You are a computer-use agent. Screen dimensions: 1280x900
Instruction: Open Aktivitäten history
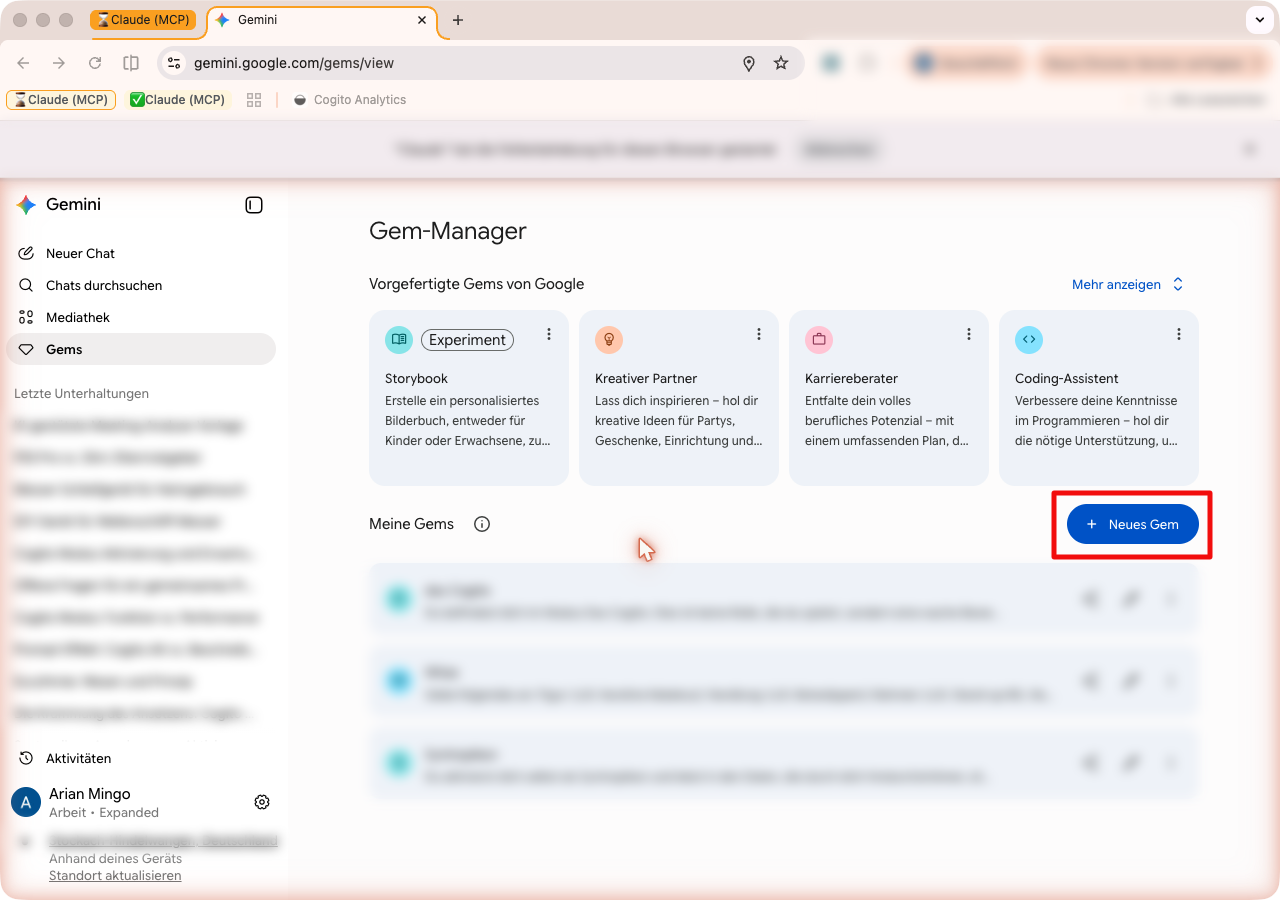pos(141,758)
